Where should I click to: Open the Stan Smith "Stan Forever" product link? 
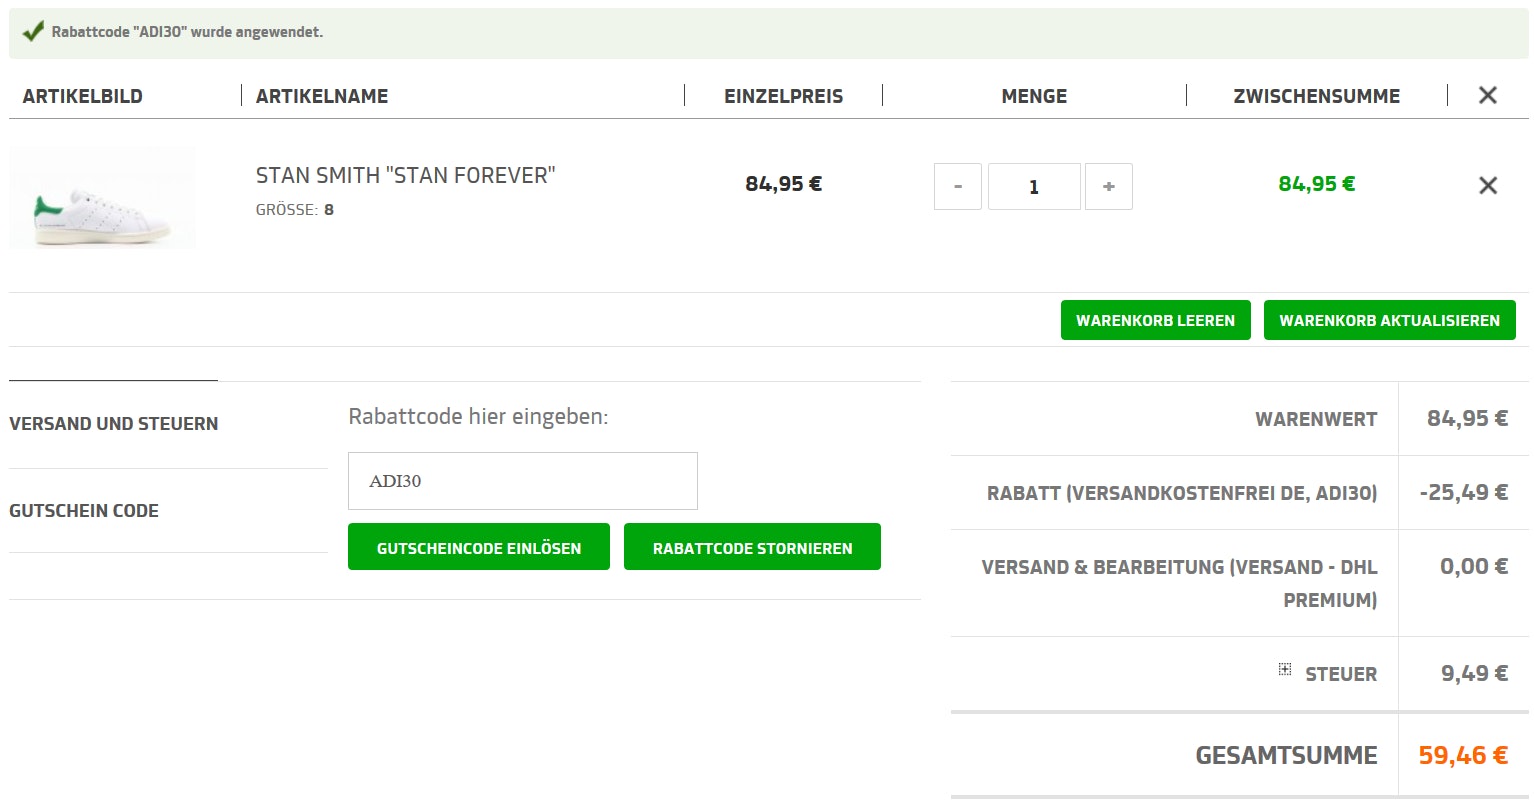click(405, 176)
